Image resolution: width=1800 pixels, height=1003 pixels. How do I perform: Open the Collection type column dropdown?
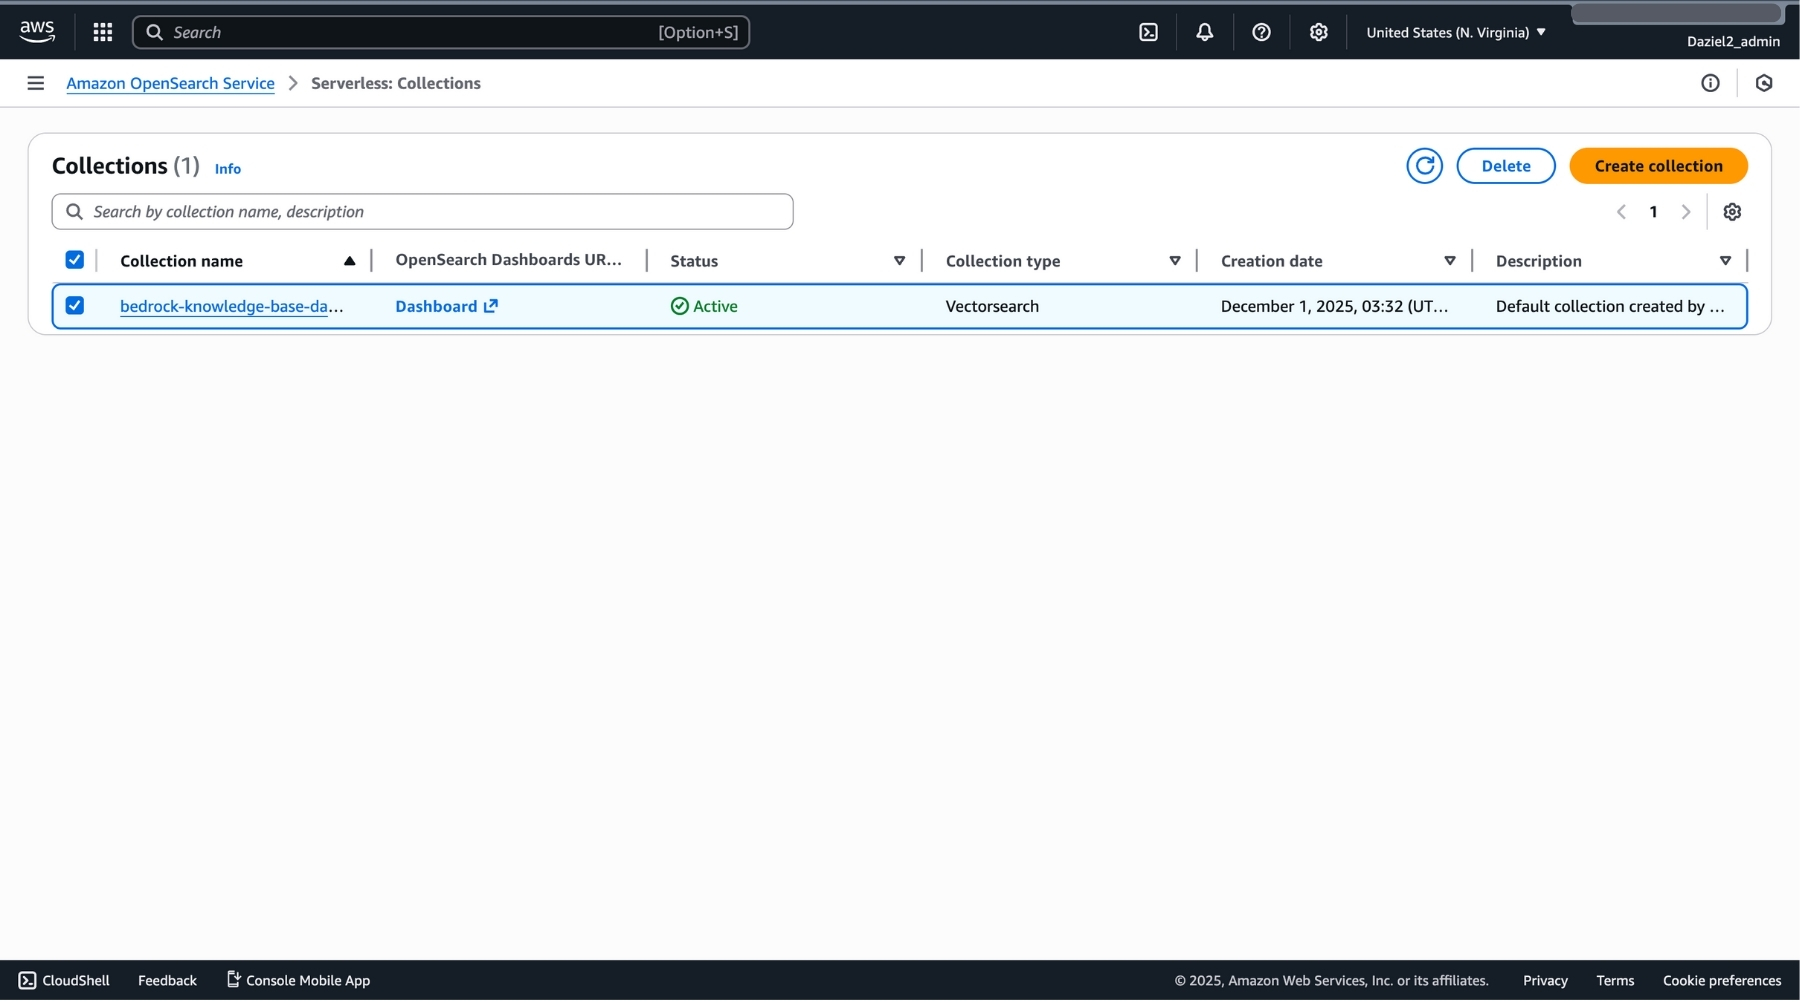click(x=1174, y=261)
